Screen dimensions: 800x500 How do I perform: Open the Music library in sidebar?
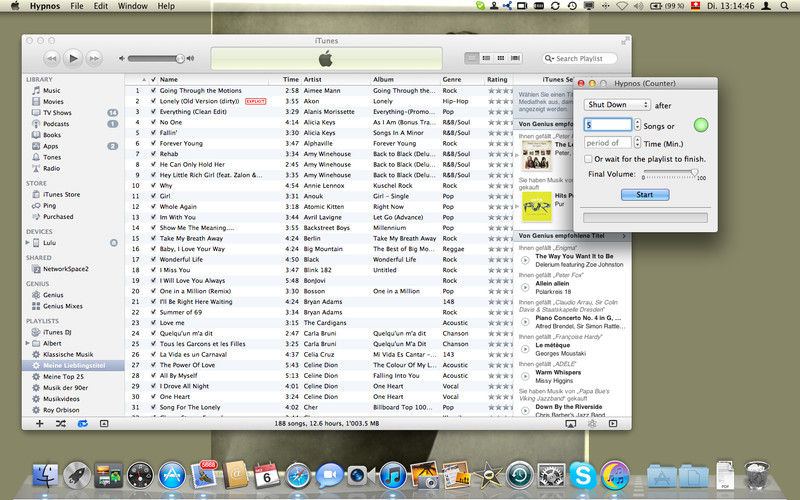pyautogui.click(x=52, y=90)
